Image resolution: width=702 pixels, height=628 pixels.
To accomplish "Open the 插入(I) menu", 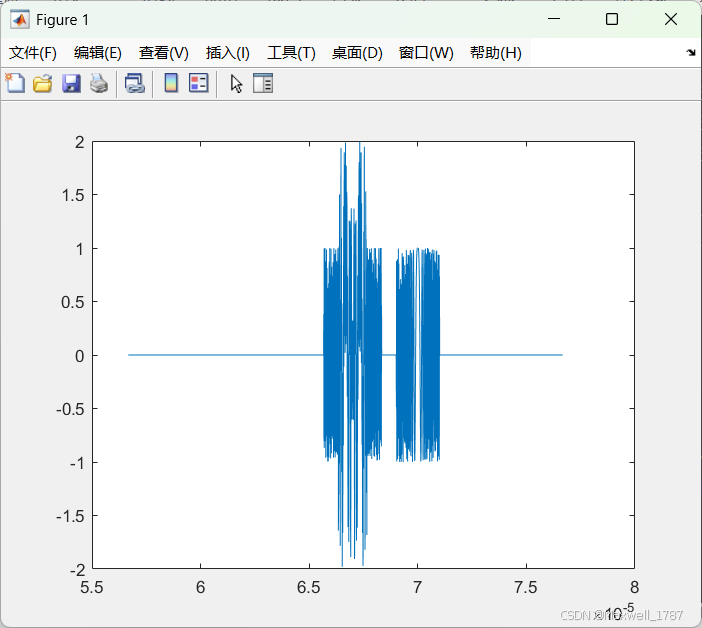I will click(x=227, y=53).
